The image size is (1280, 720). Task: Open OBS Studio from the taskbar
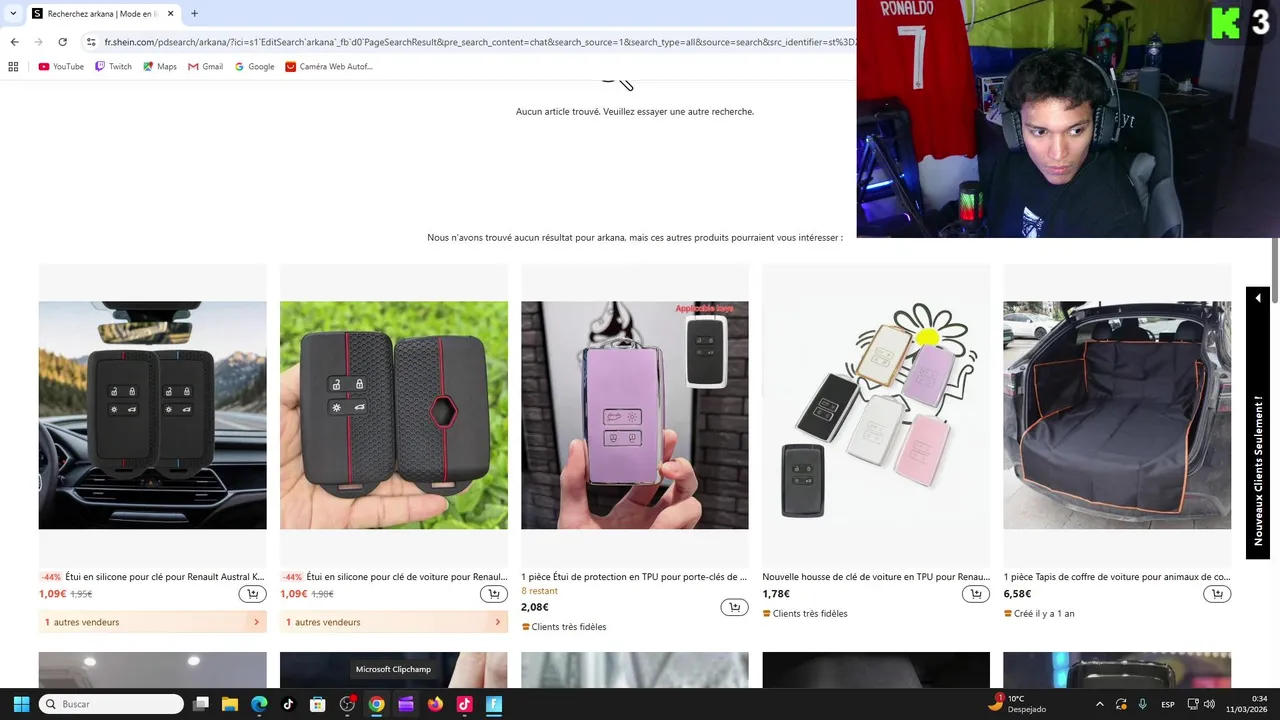pos(347,704)
